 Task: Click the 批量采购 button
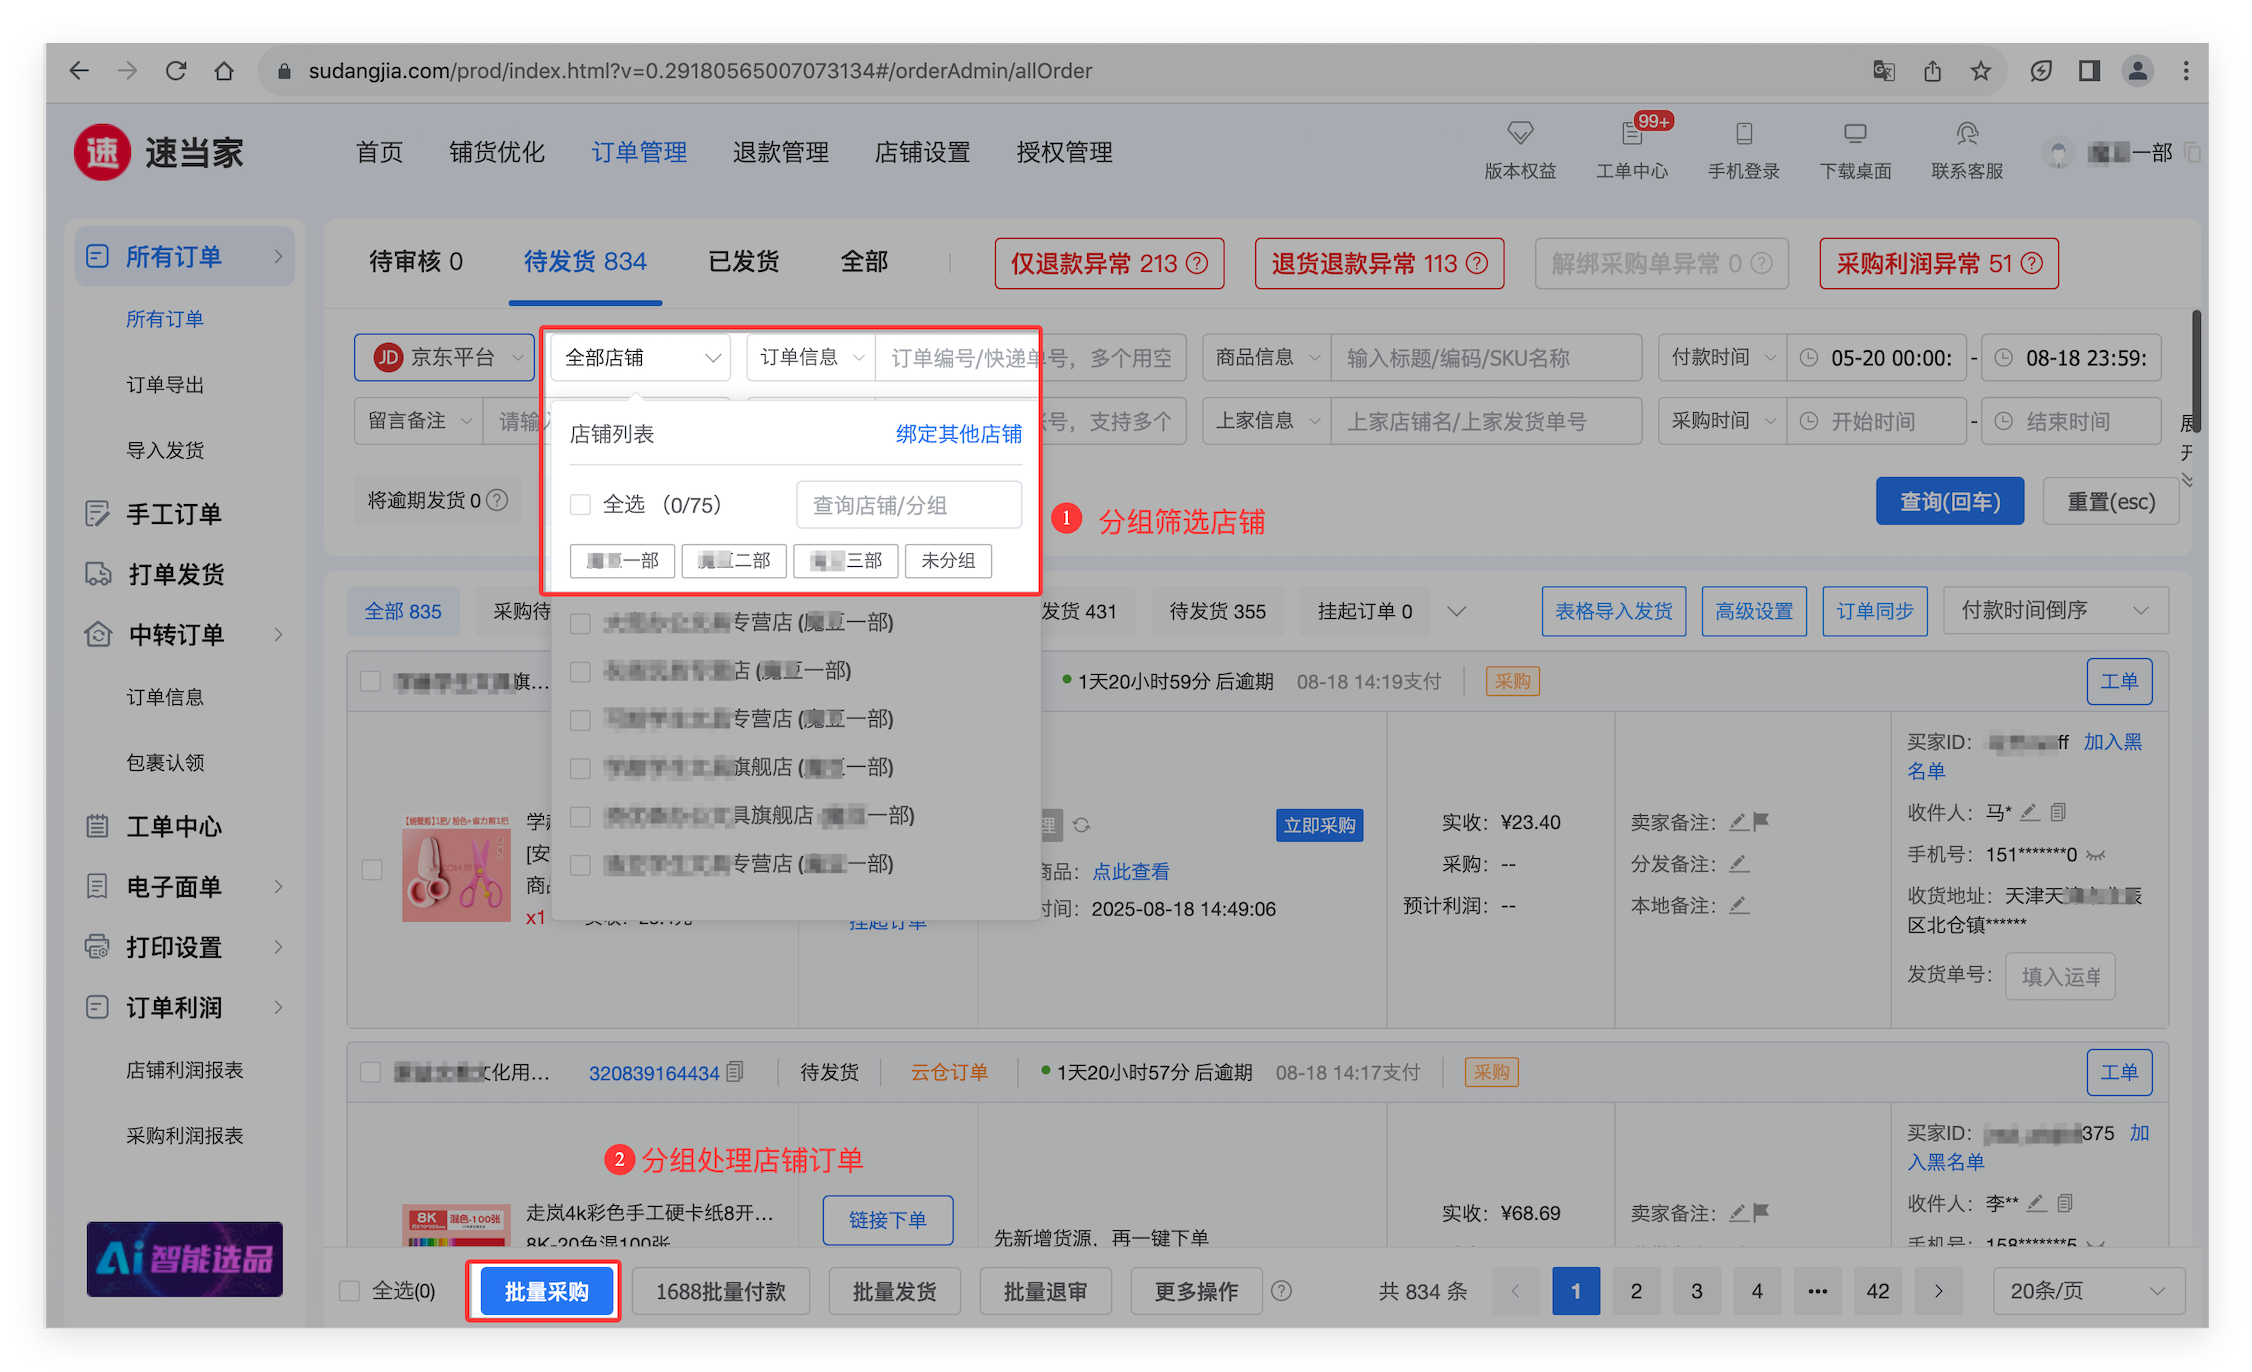click(x=546, y=1291)
